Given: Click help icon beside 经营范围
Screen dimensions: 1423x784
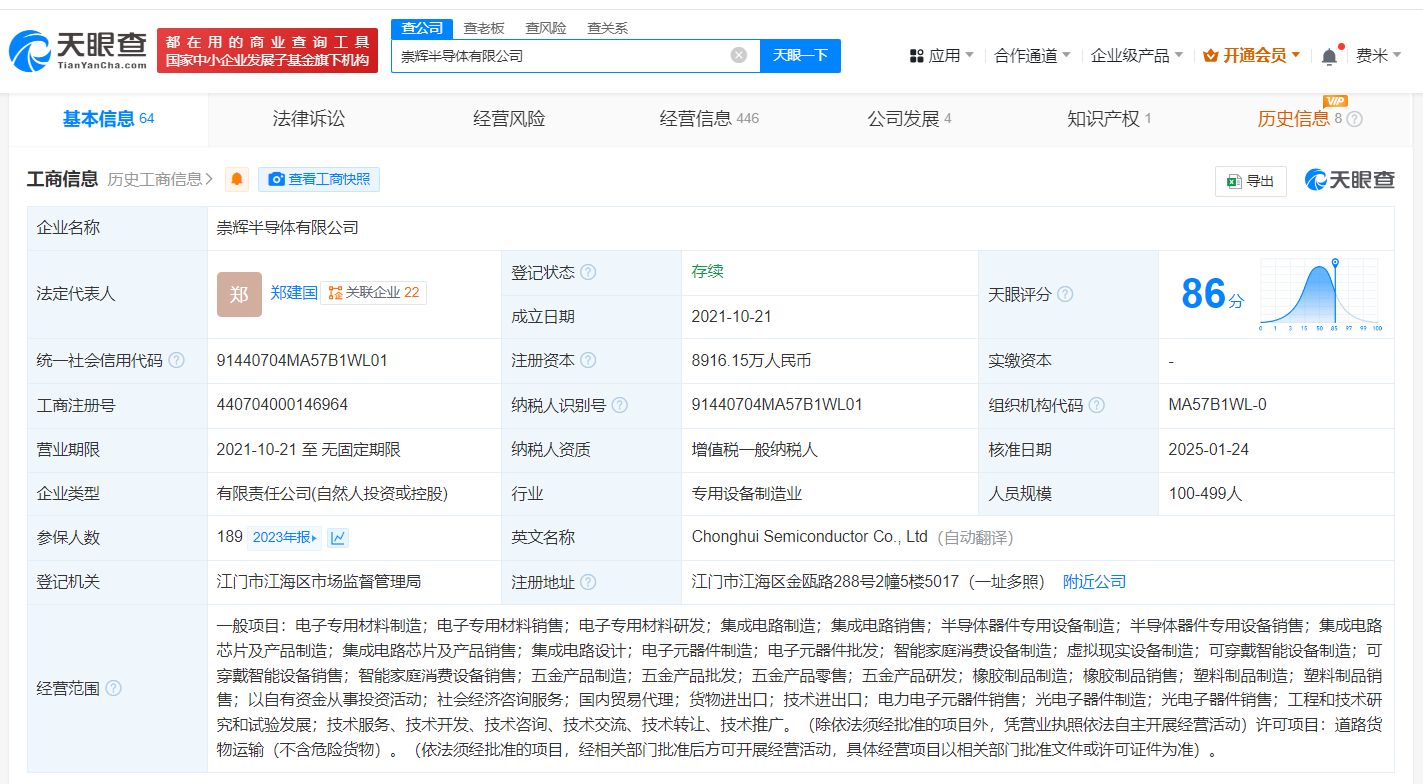Looking at the screenshot, I should coord(114,688).
